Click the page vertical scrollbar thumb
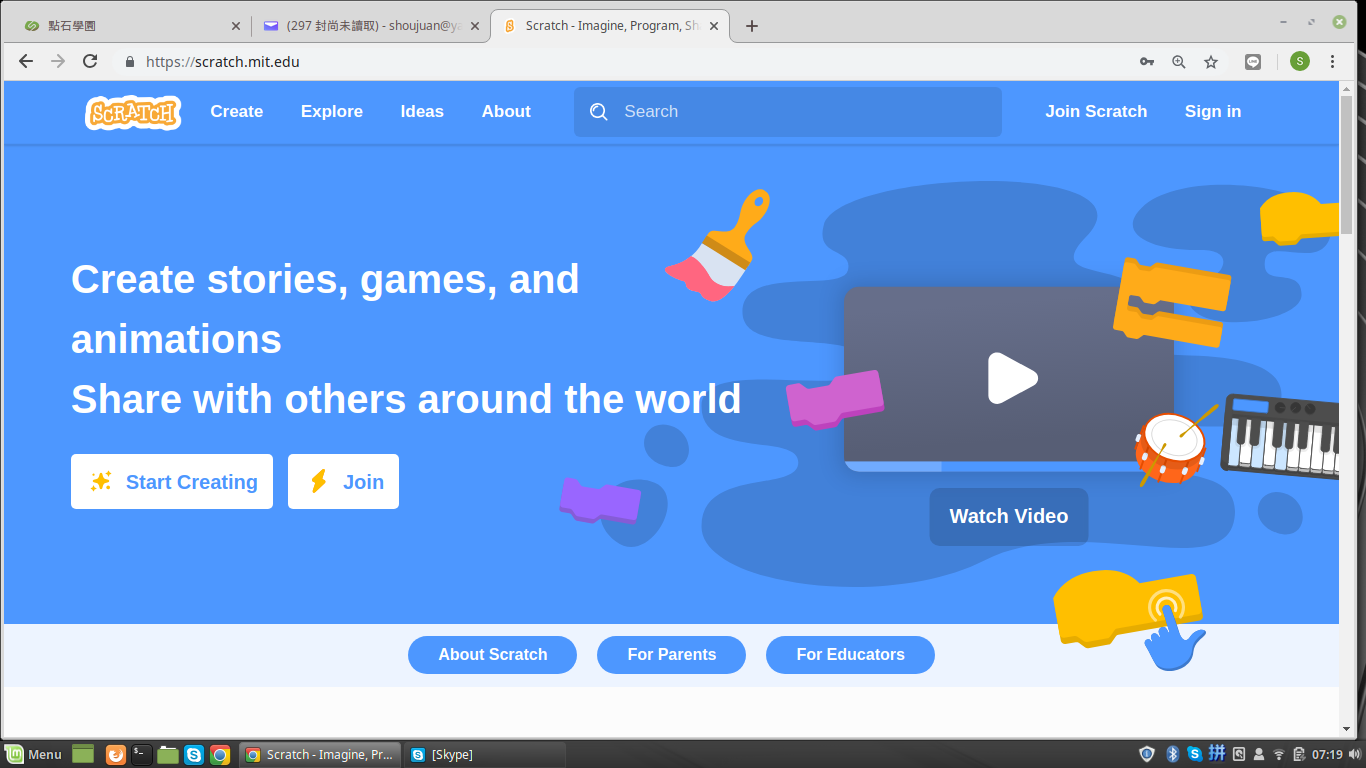Image resolution: width=1366 pixels, height=768 pixels. [1346, 165]
